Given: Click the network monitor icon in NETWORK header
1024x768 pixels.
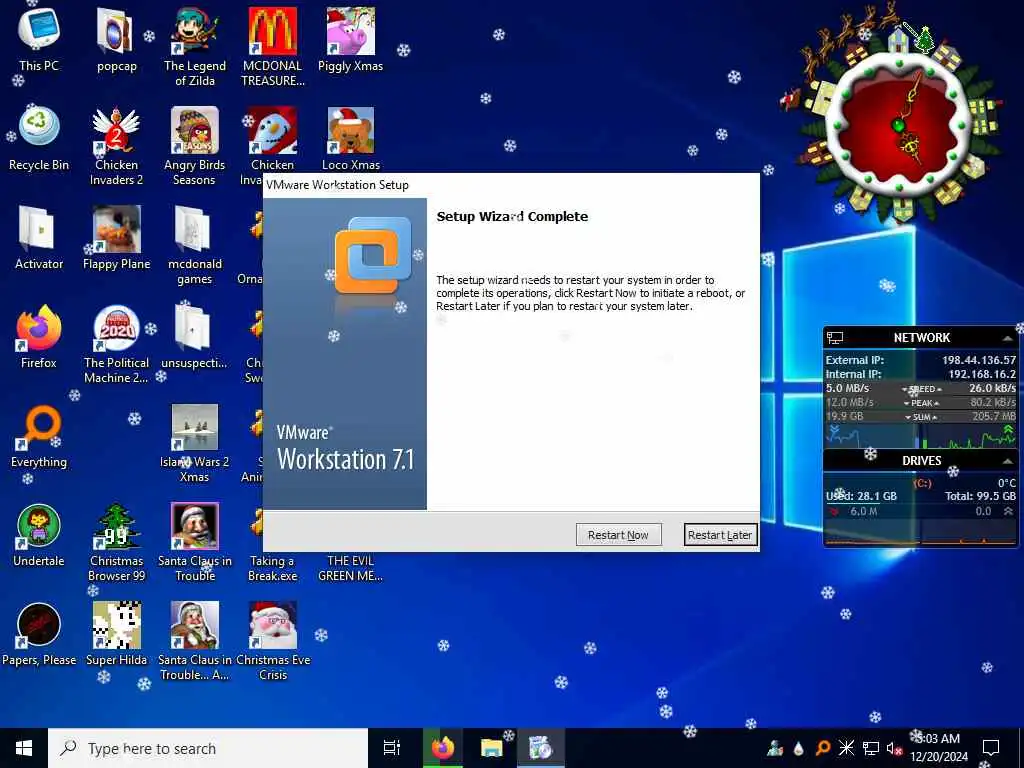Looking at the screenshot, I should pyautogui.click(x=835, y=338).
